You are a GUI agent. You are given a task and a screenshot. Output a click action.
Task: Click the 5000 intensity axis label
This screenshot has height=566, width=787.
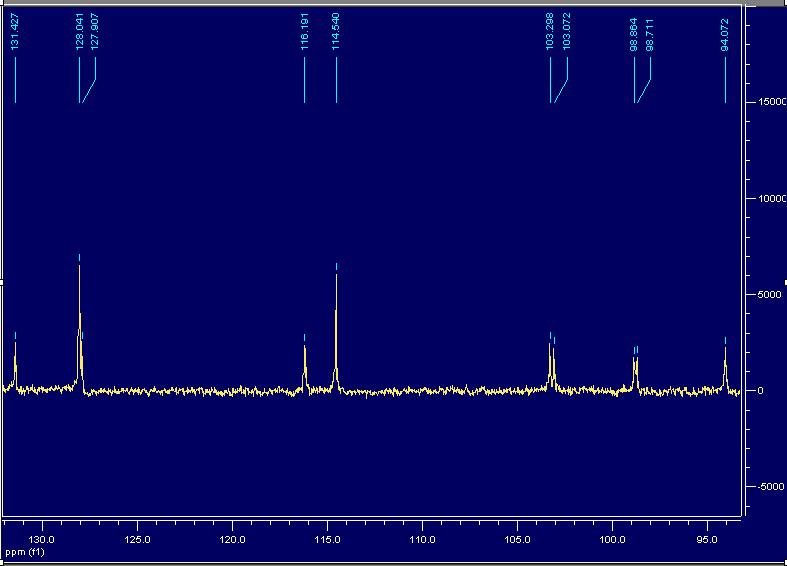(769, 295)
